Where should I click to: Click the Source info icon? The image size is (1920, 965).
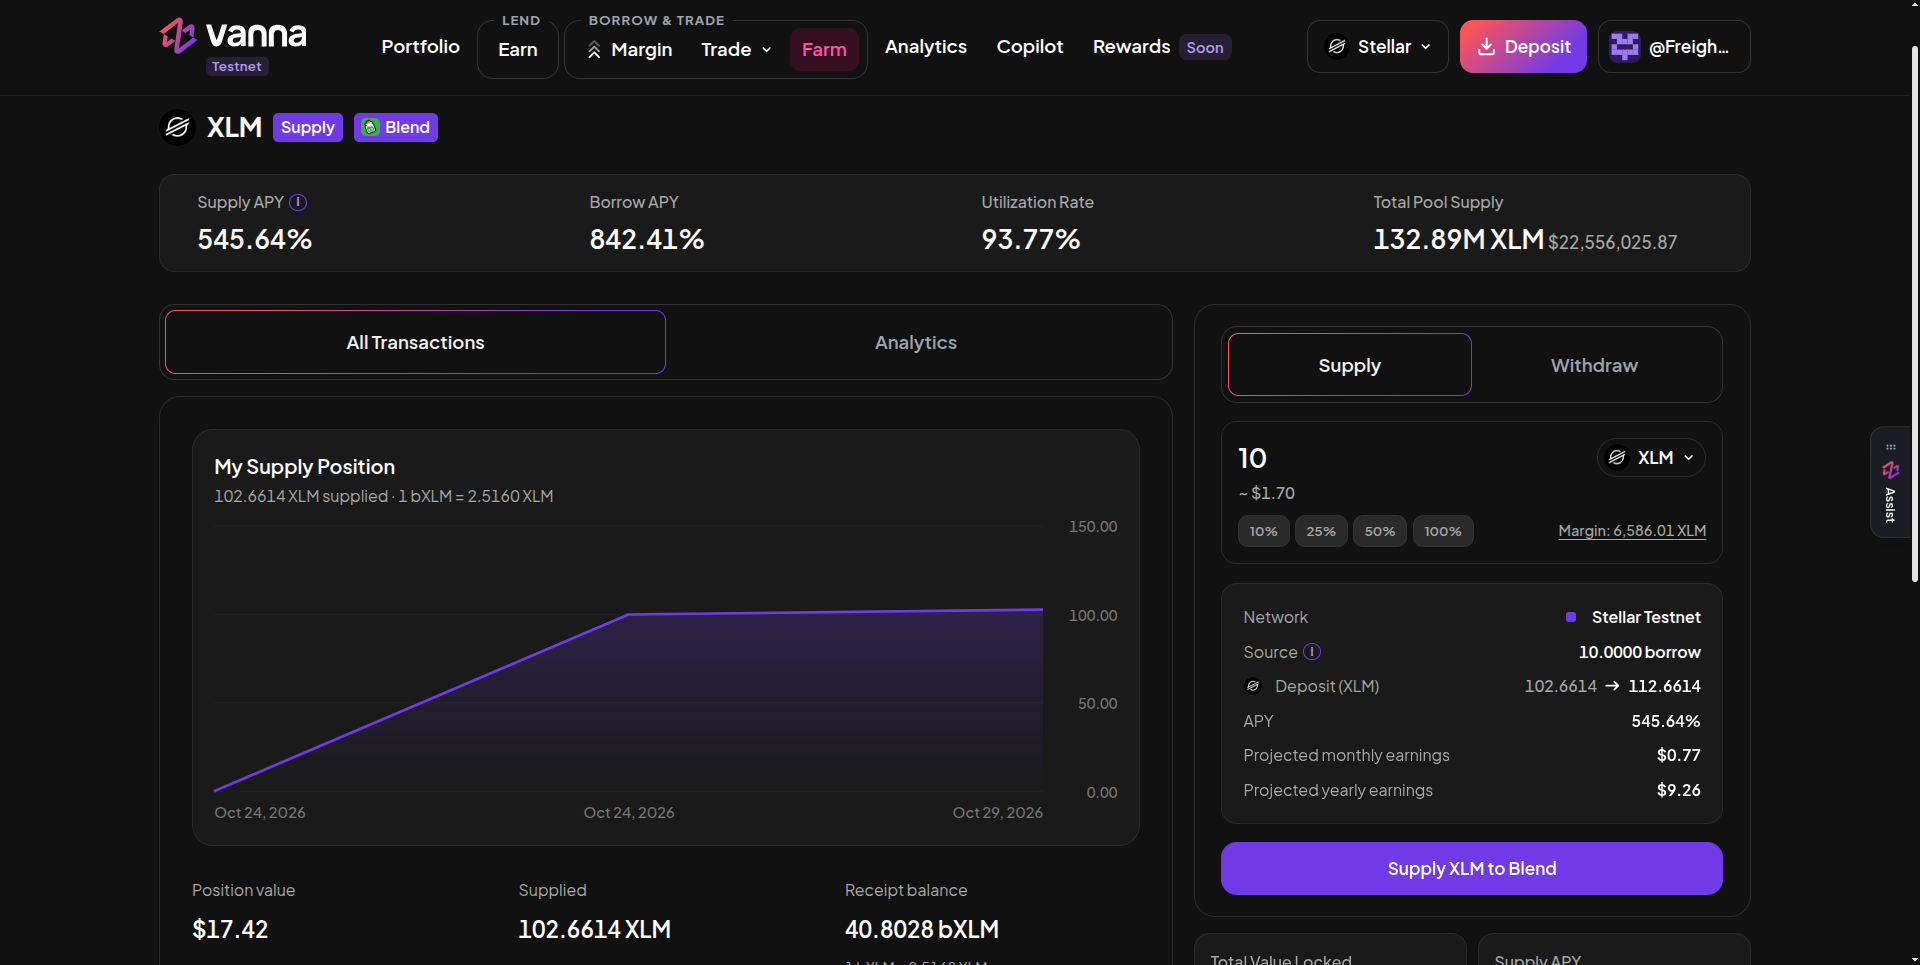[x=1312, y=652]
